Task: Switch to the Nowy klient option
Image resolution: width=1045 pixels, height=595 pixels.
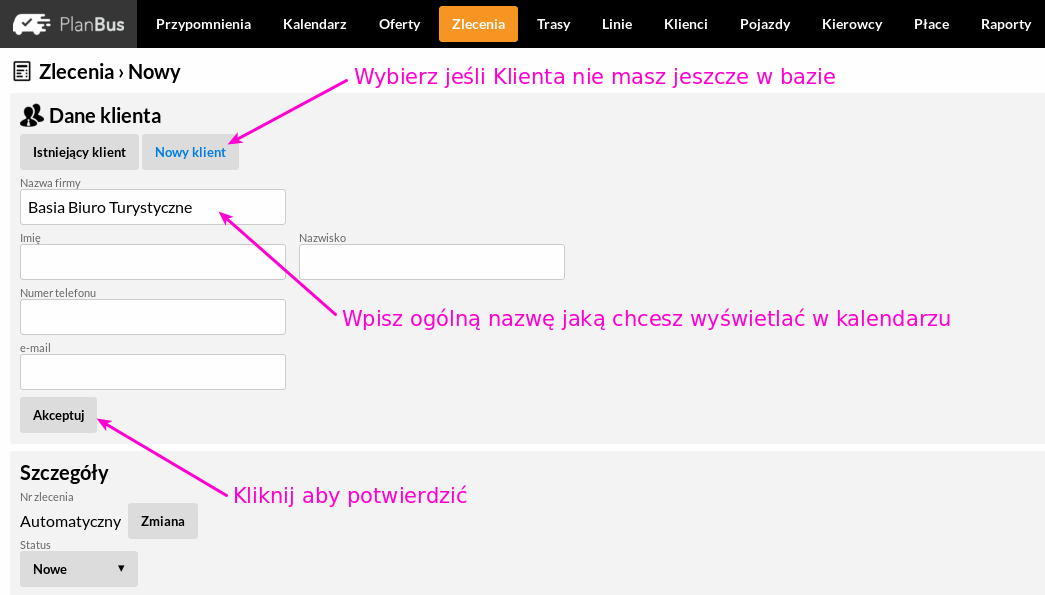Action: (190, 152)
